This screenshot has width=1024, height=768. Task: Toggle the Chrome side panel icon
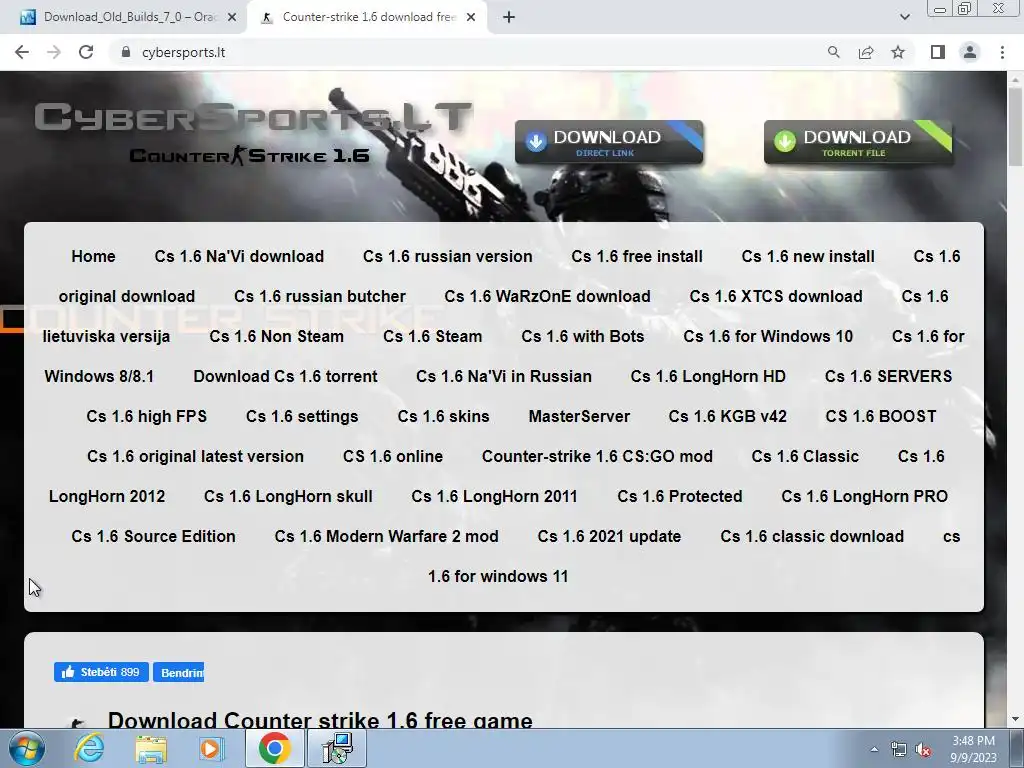pos(938,52)
